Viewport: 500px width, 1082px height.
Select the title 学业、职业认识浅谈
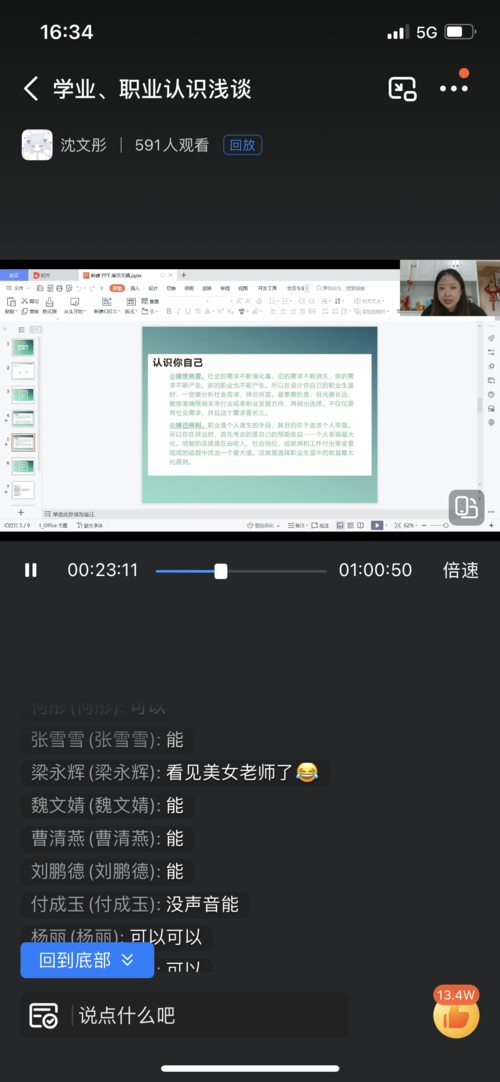tap(152, 89)
